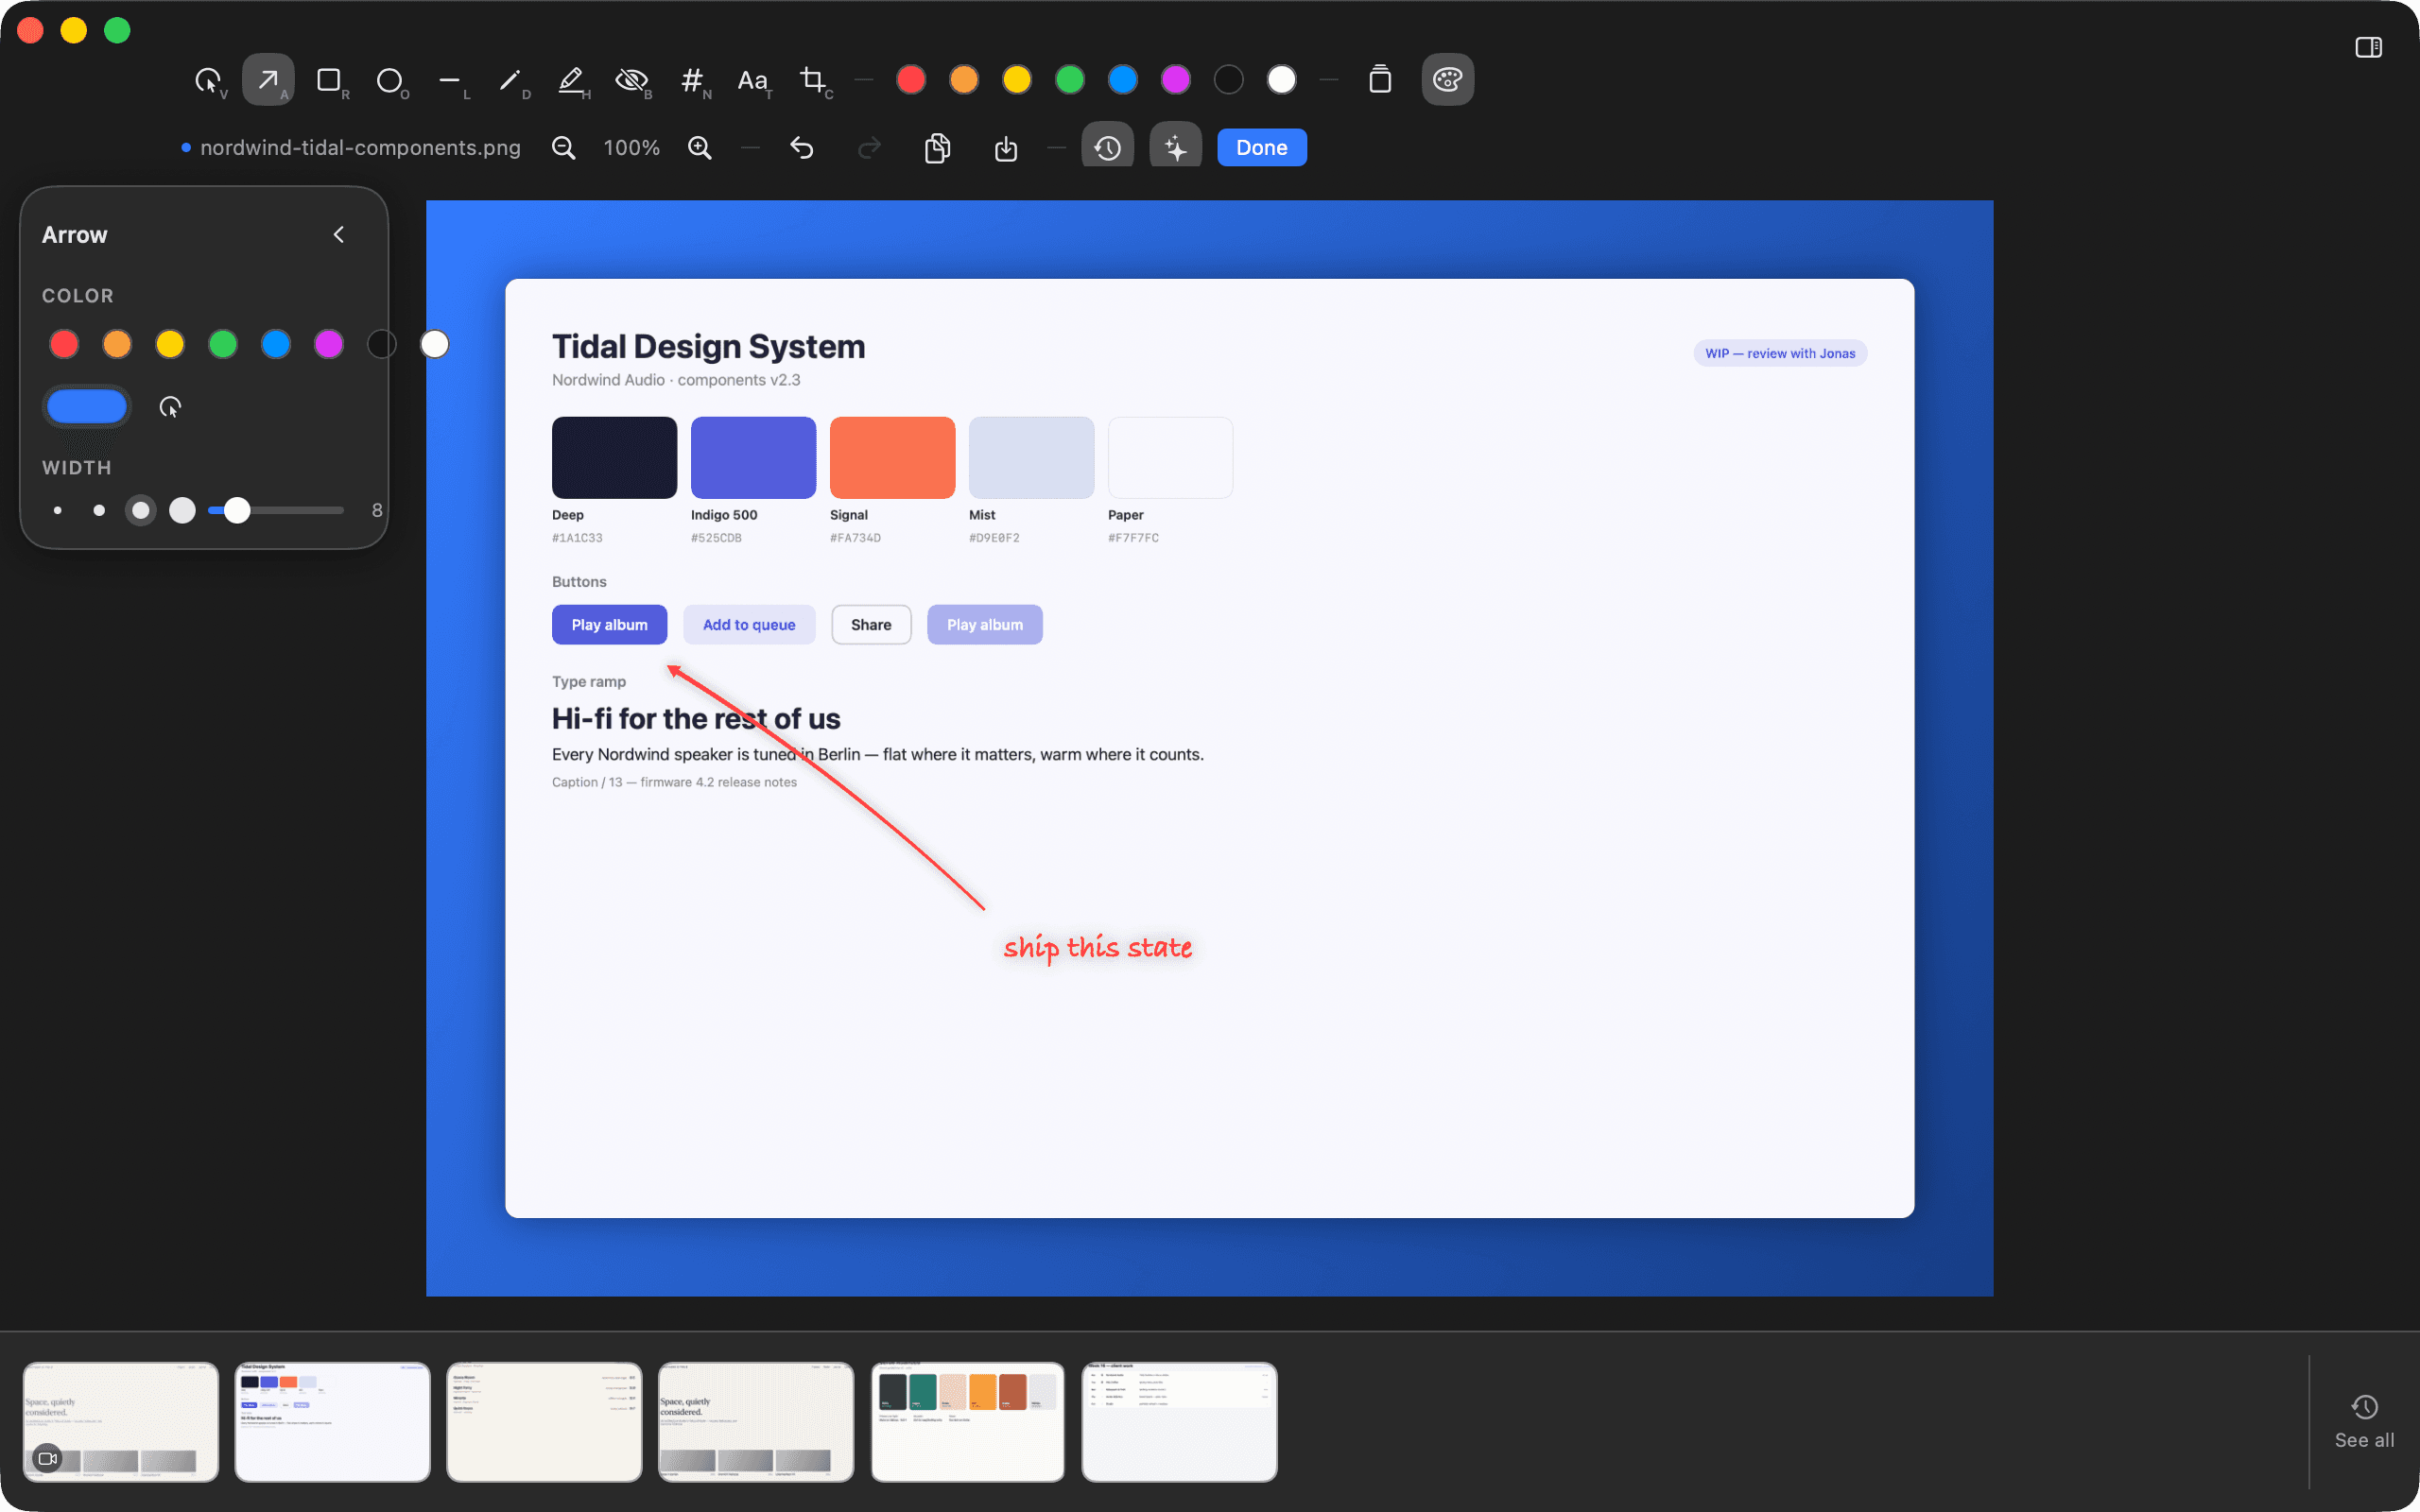Screen dimensions: 2420x1512
Task: Click the trash delete icon
Action: [x=1380, y=80]
